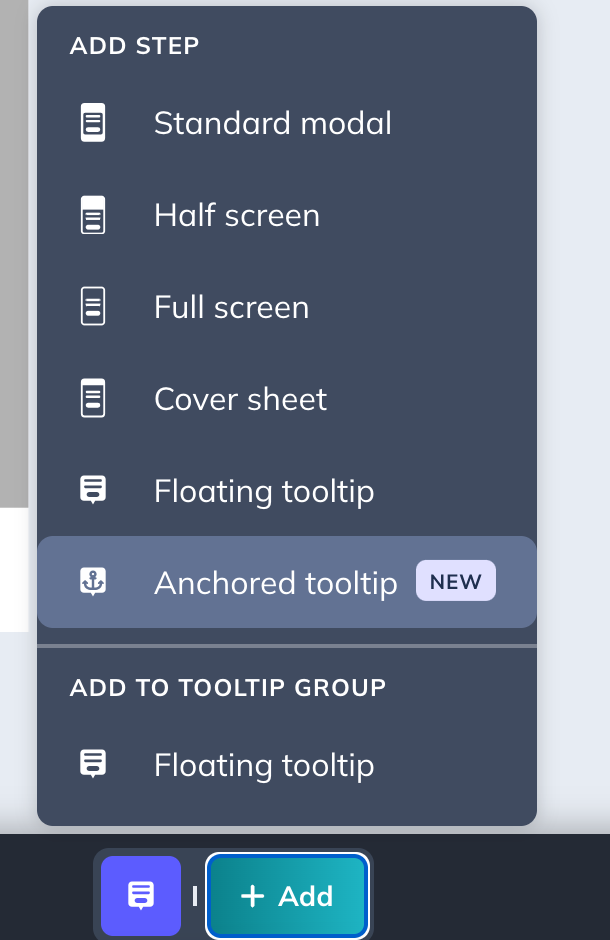610x940 pixels.
Task: Click the Cover sheet icon
Action: click(93, 399)
